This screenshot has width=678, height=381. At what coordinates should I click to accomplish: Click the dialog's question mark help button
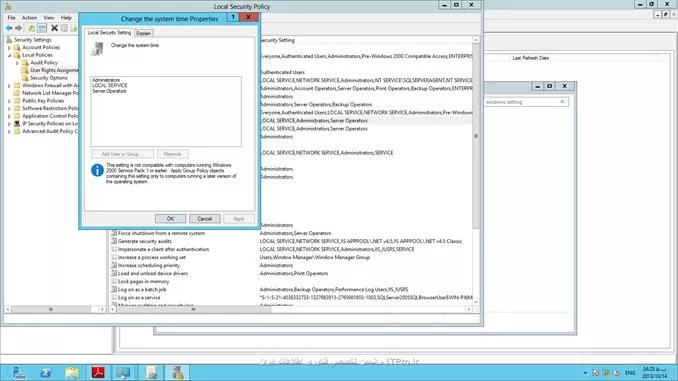coord(233,17)
